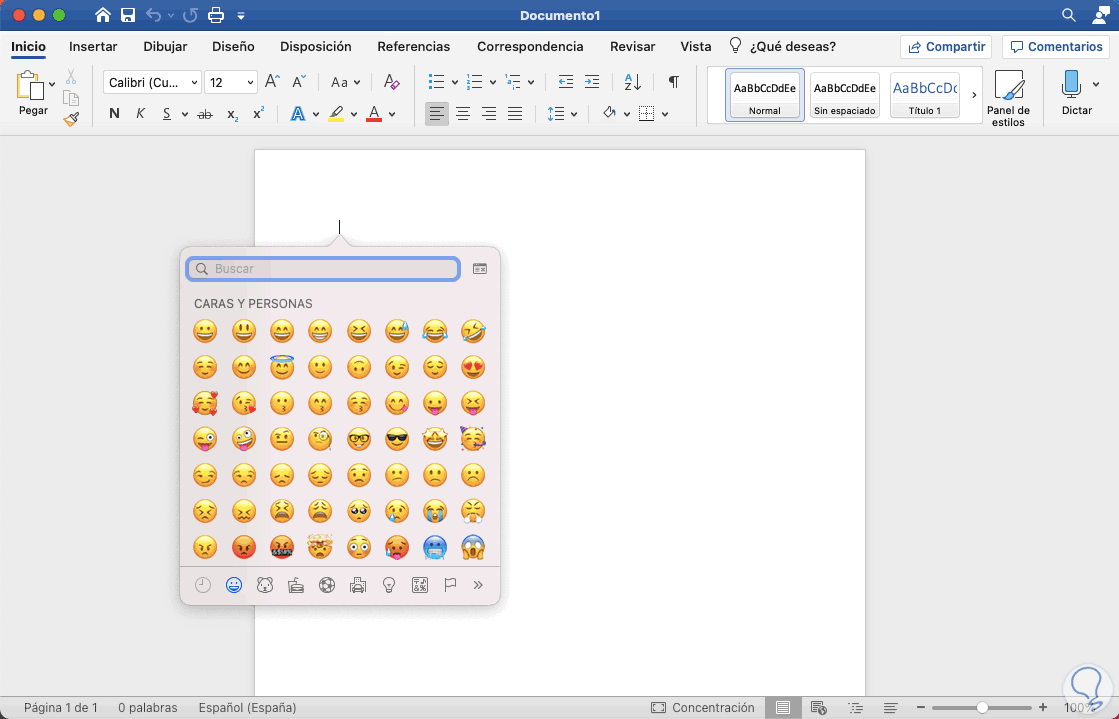Screen dimensions: 1119x719
Task: Click the Comentarios button
Action: pyautogui.click(x=1055, y=47)
